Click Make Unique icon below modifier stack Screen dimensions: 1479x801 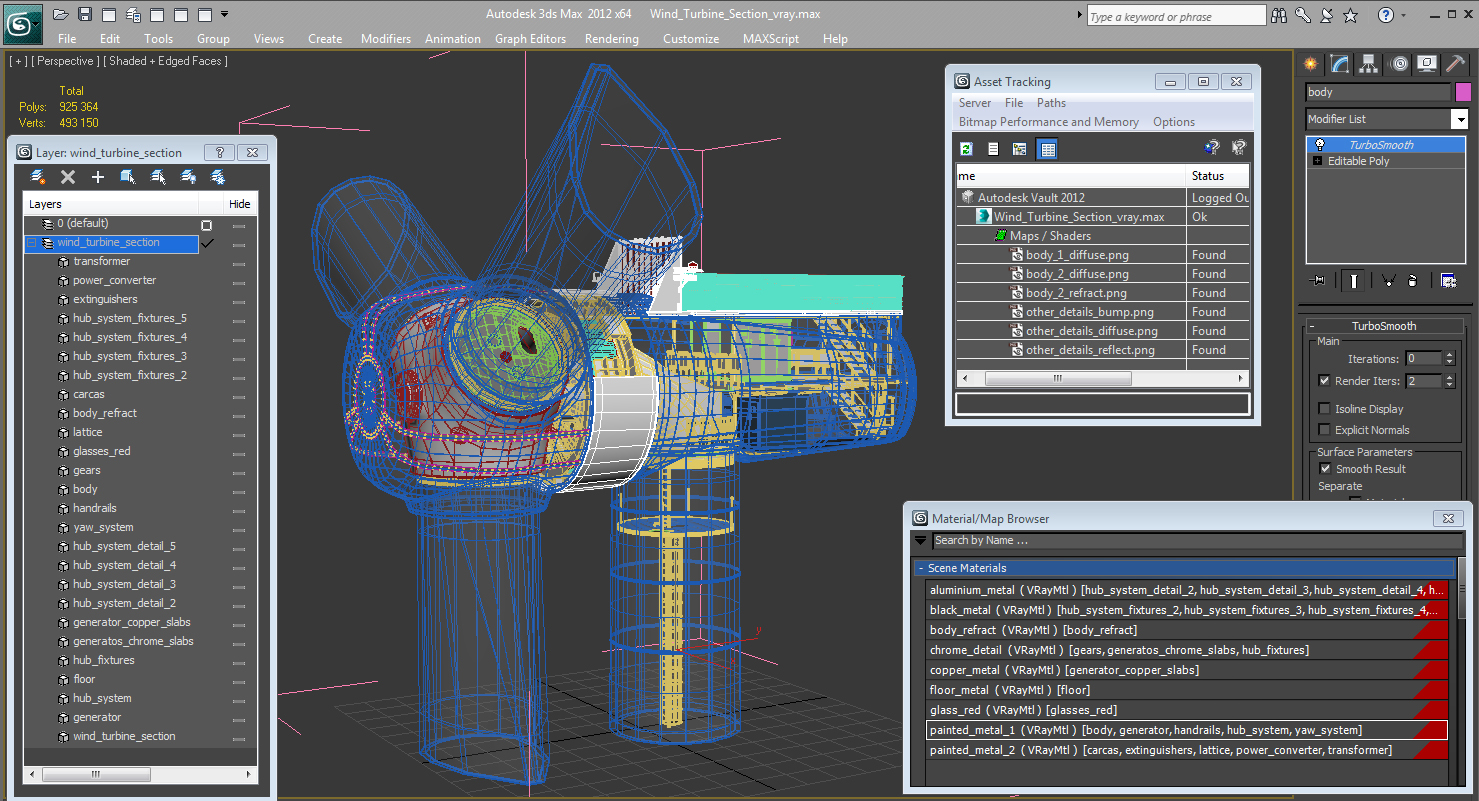(1388, 281)
